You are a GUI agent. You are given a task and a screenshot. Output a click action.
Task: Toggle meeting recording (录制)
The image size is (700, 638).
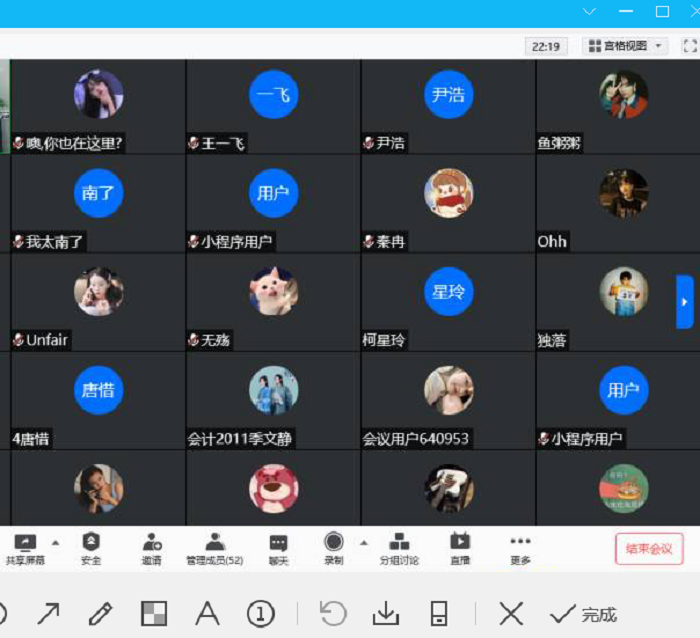pyautogui.click(x=334, y=545)
